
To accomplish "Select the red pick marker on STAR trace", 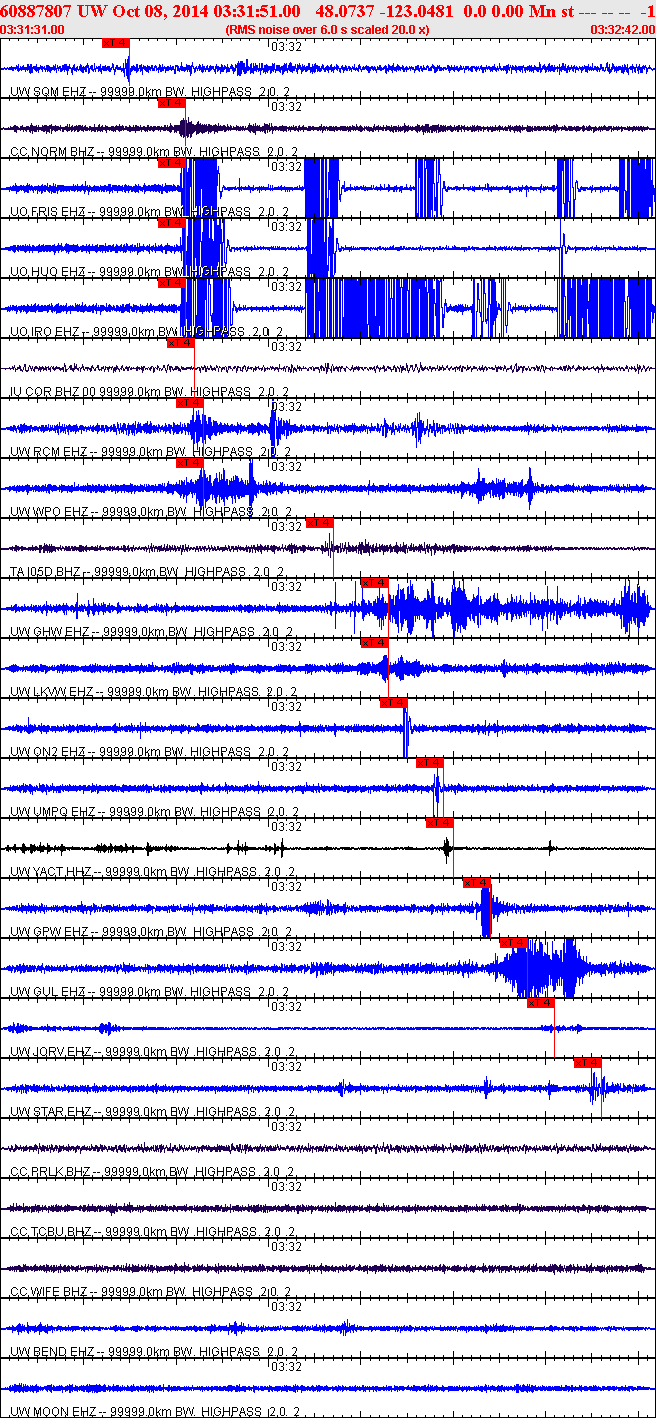I will click(x=587, y=1062).
